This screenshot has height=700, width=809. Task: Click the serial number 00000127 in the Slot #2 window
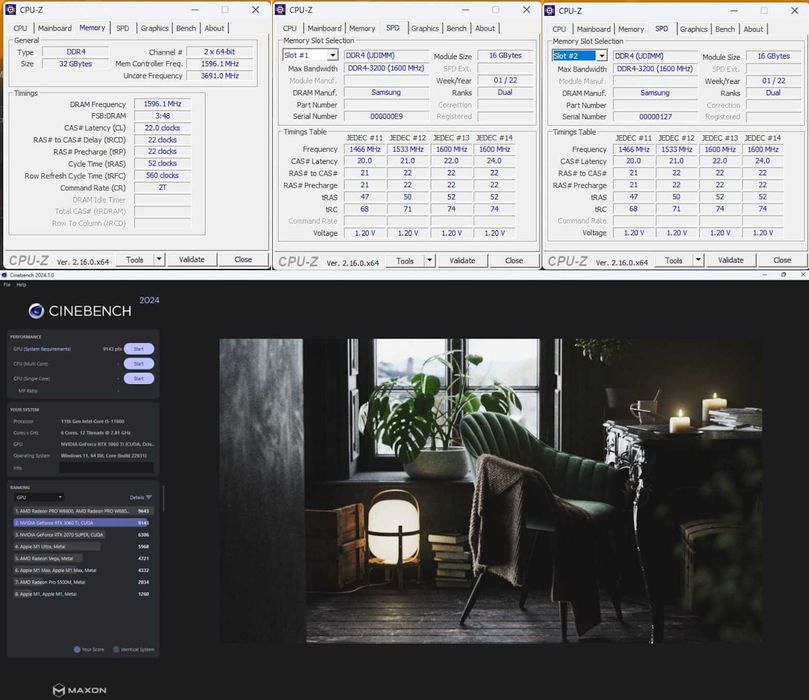(x=655, y=117)
